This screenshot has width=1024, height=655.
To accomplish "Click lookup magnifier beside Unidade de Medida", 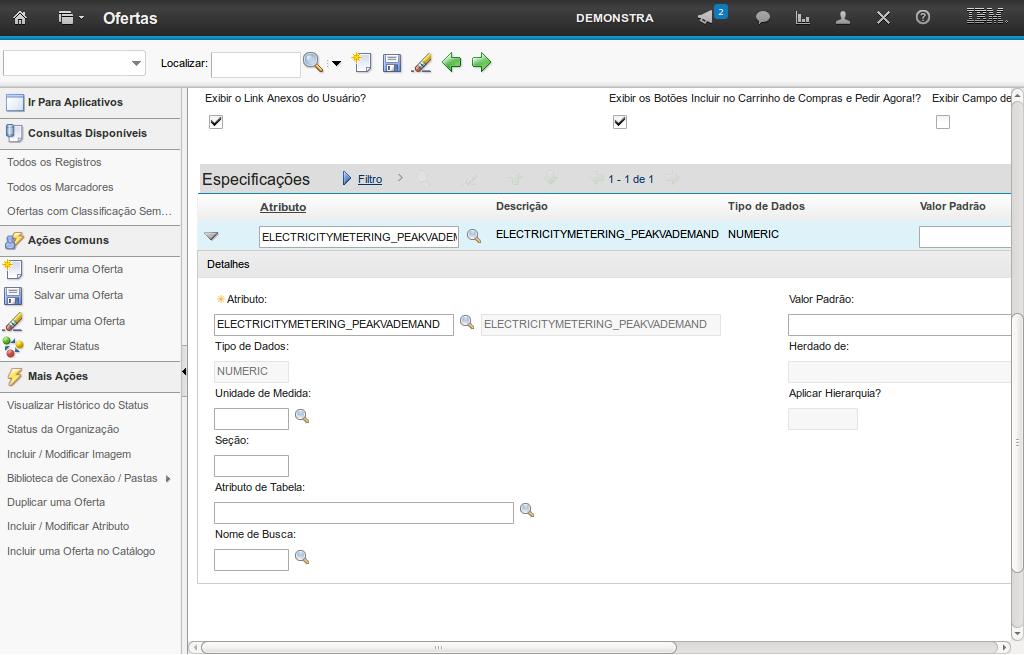I will pos(301,416).
